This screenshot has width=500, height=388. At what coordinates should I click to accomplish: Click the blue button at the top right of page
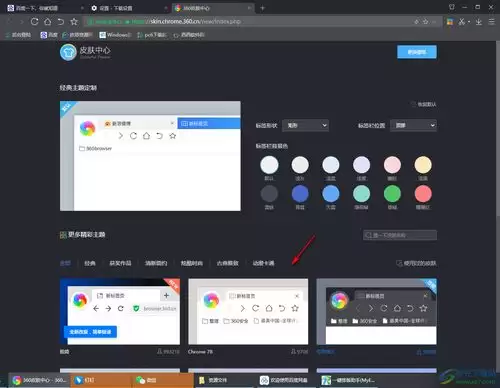click(x=417, y=52)
